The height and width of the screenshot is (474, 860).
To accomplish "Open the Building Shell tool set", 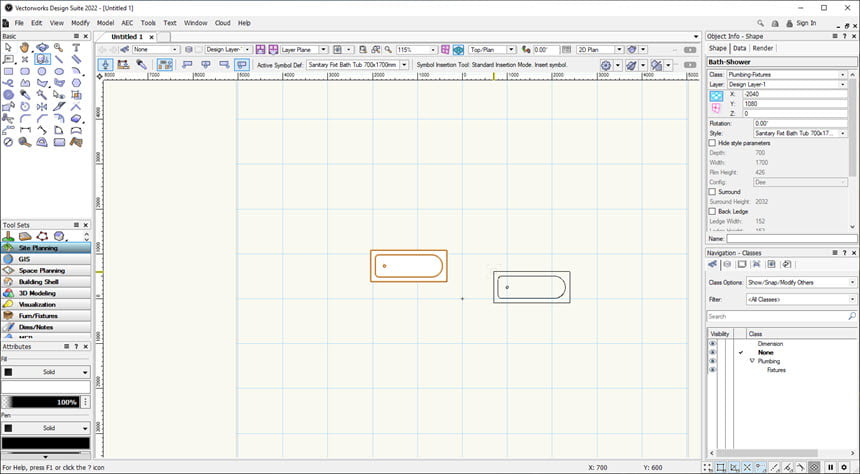I will (46, 282).
